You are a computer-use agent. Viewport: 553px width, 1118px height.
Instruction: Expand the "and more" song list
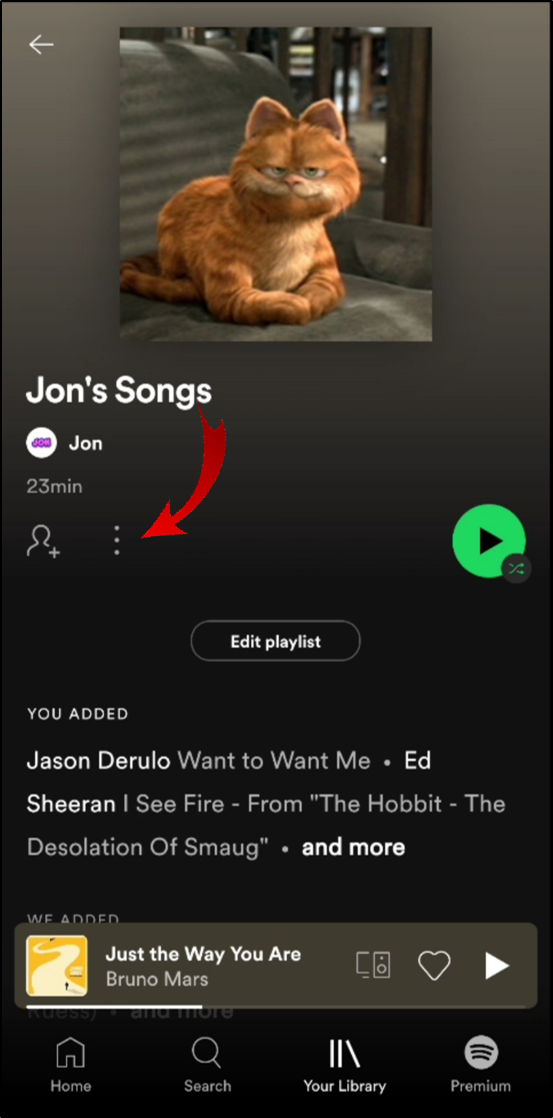click(353, 847)
